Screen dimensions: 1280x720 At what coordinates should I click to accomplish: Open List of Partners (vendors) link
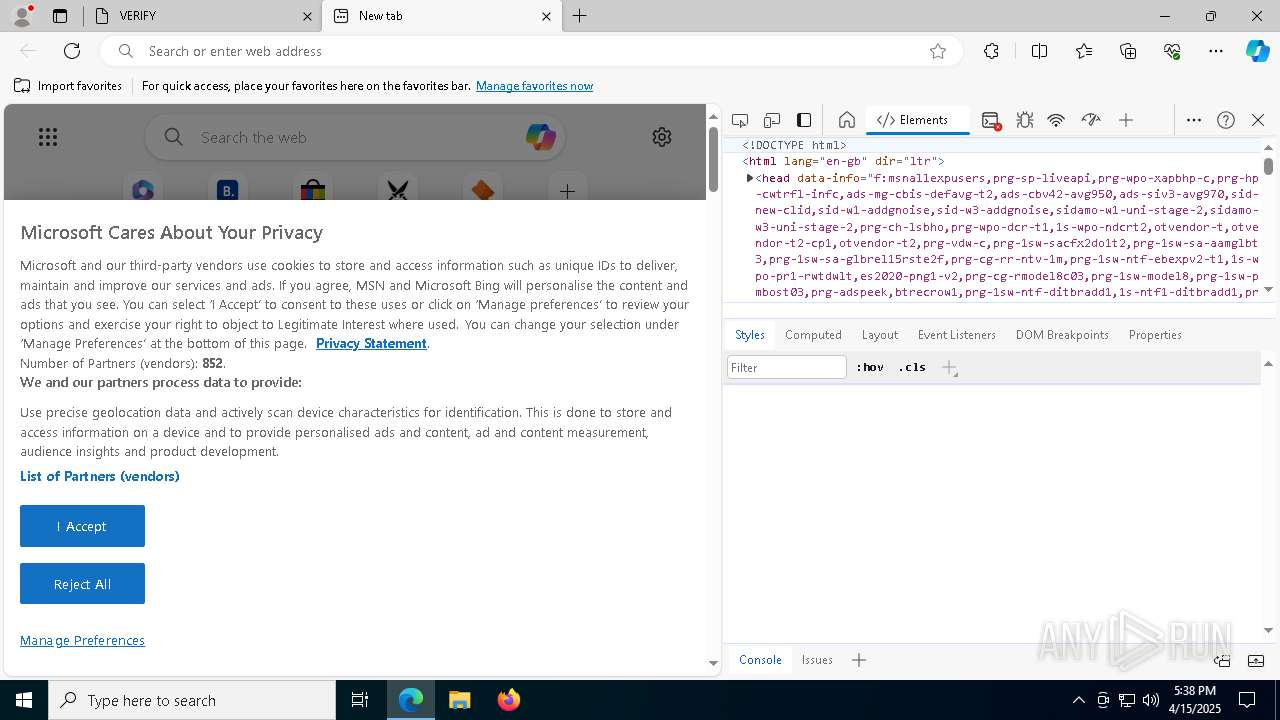point(100,476)
